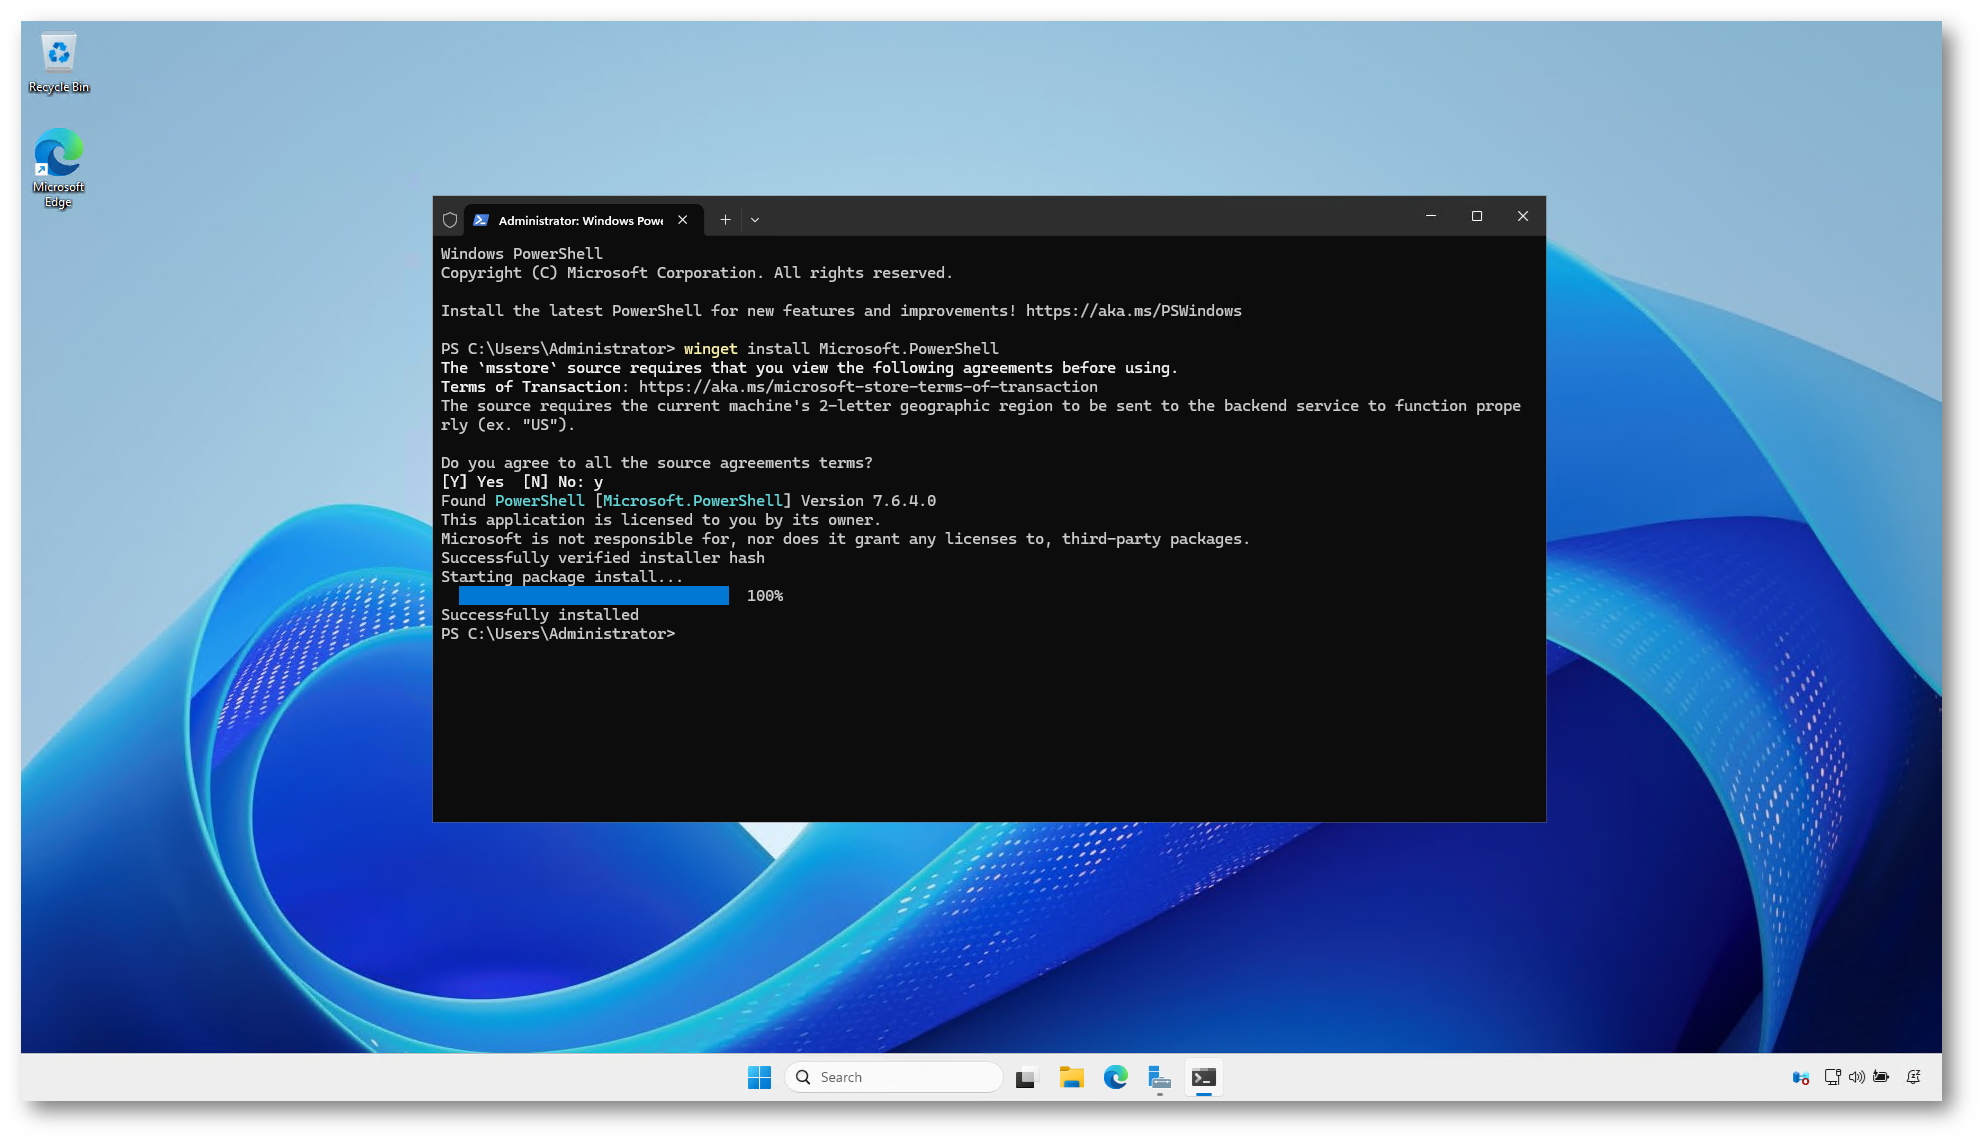Screen dimensions: 1984x1143
Task: Click the "Starting package install..." line
Action: [562, 577]
